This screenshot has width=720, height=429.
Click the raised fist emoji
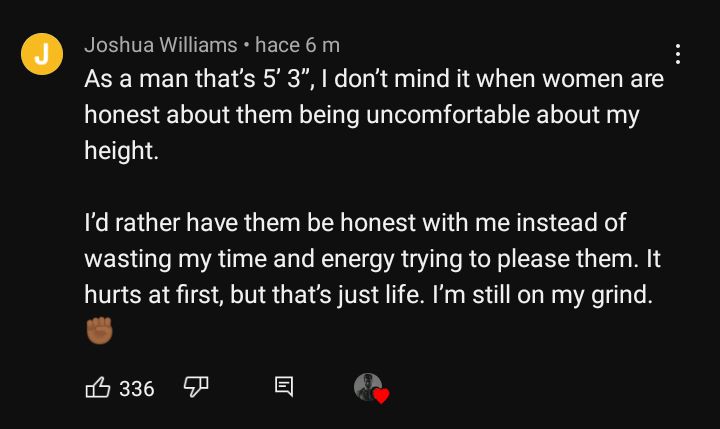[x=99, y=330]
